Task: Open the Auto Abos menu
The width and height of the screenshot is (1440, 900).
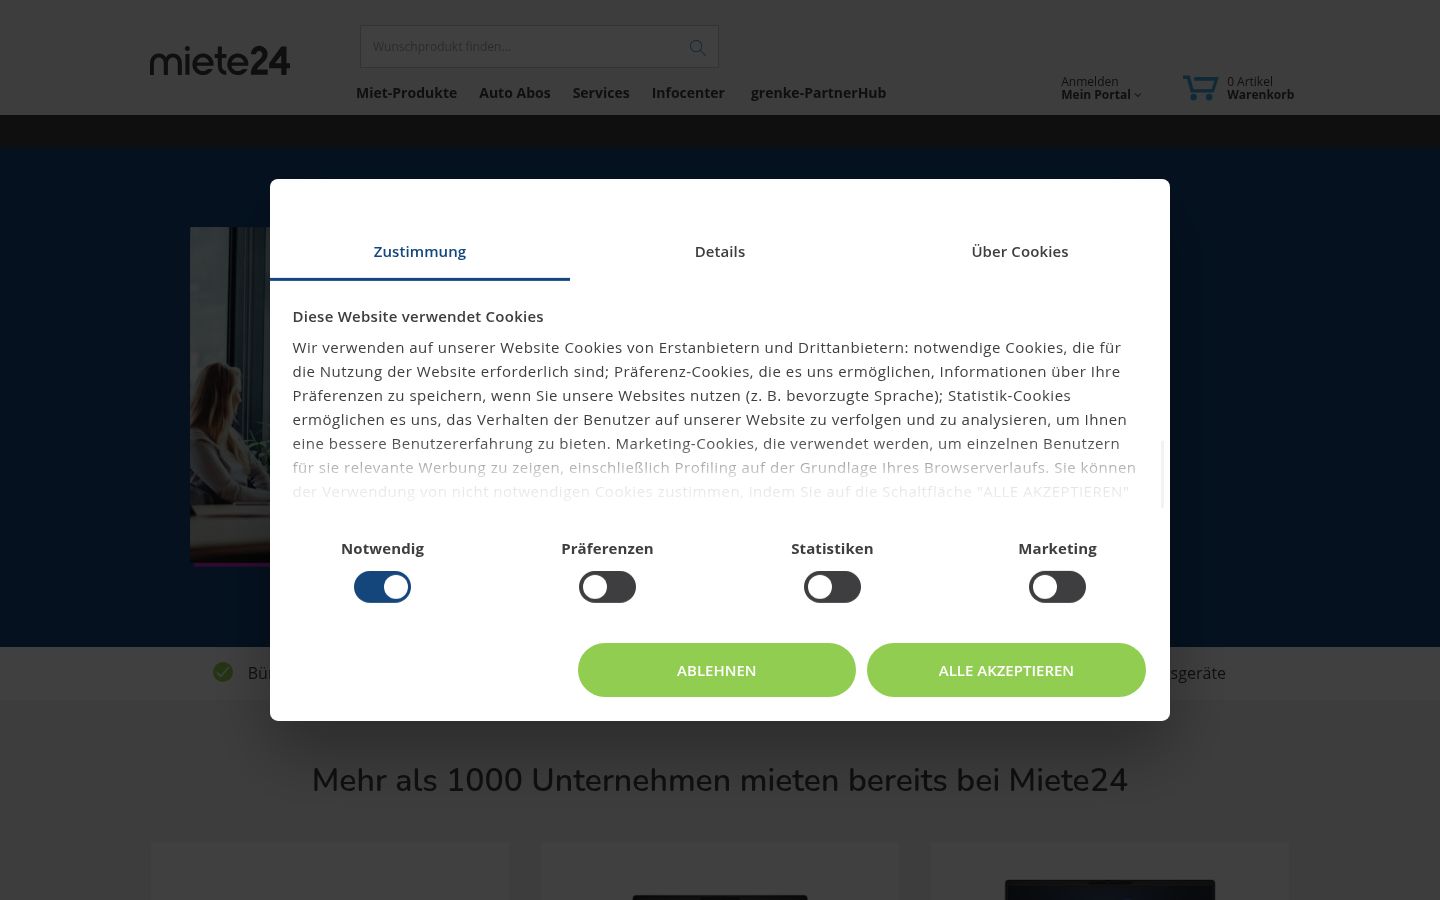Action: click(x=515, y=93)
